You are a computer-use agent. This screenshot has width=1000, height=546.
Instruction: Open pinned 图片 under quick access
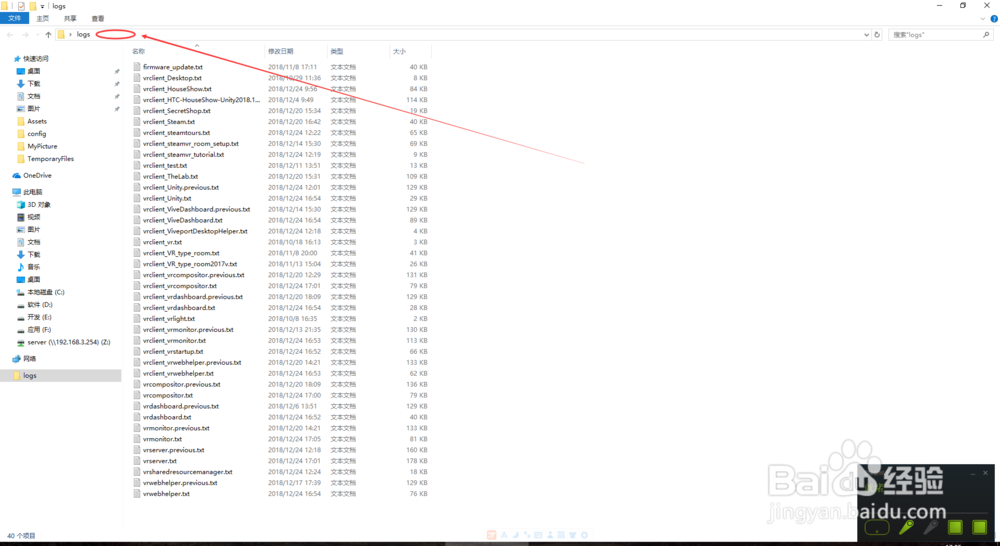click(34, 108)
